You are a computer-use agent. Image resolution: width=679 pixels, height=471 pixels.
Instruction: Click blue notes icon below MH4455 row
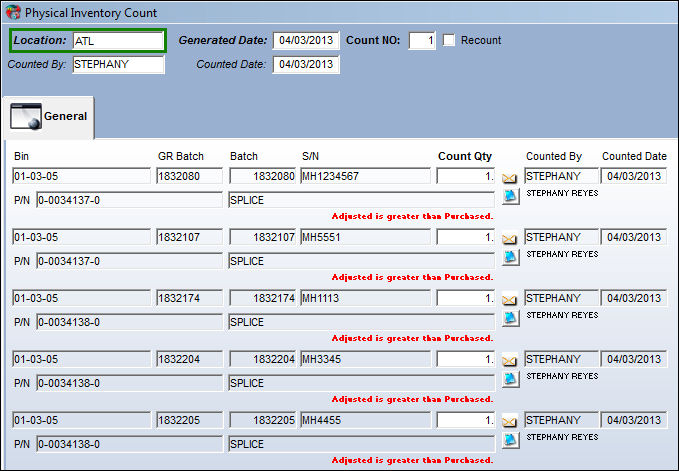[511, 440]
